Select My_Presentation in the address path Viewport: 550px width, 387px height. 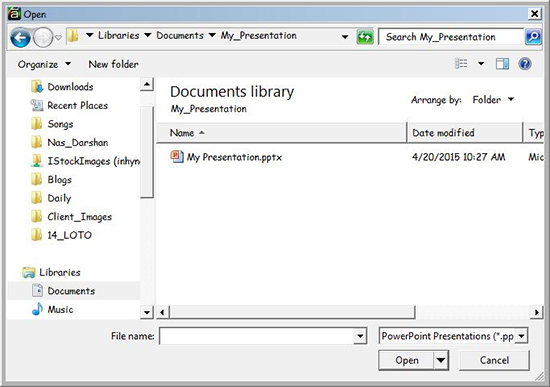point(259,36)
